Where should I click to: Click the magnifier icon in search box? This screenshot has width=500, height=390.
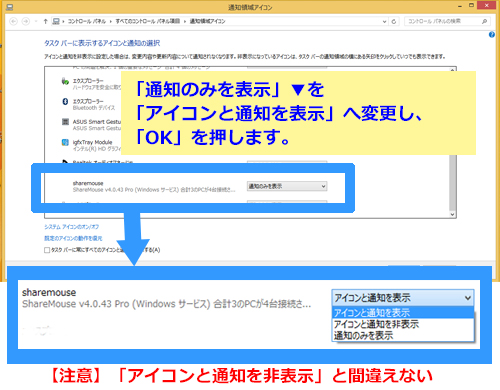click(484, 21)
